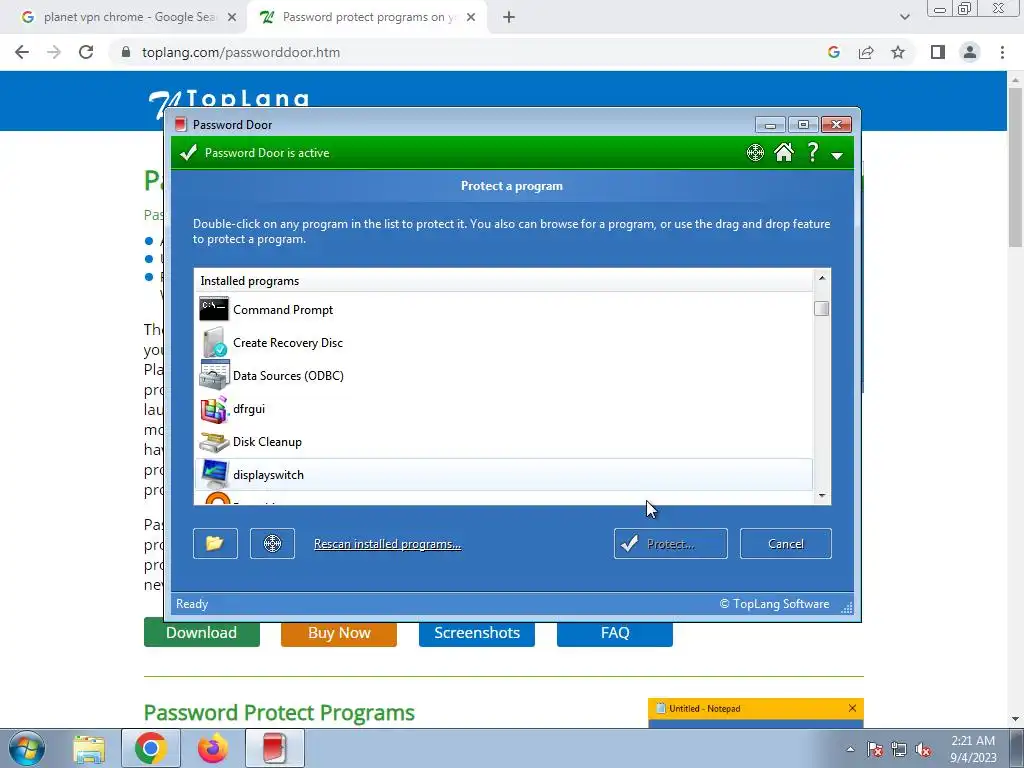This screenshot has height=768, width=1024.
Task: Open Windows Start menu
Action: tap(27, 748)
